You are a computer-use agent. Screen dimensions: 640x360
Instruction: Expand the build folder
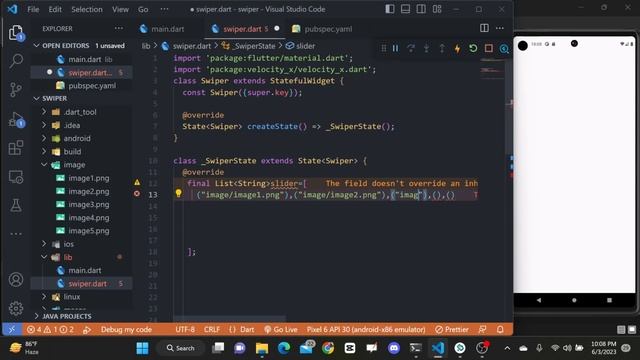pyautogui.click(x=44, y=151)
